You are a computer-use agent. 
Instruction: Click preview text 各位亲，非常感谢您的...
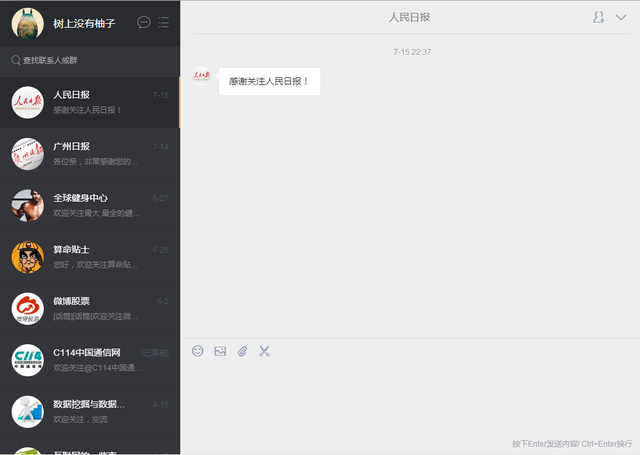coord(96,162)
